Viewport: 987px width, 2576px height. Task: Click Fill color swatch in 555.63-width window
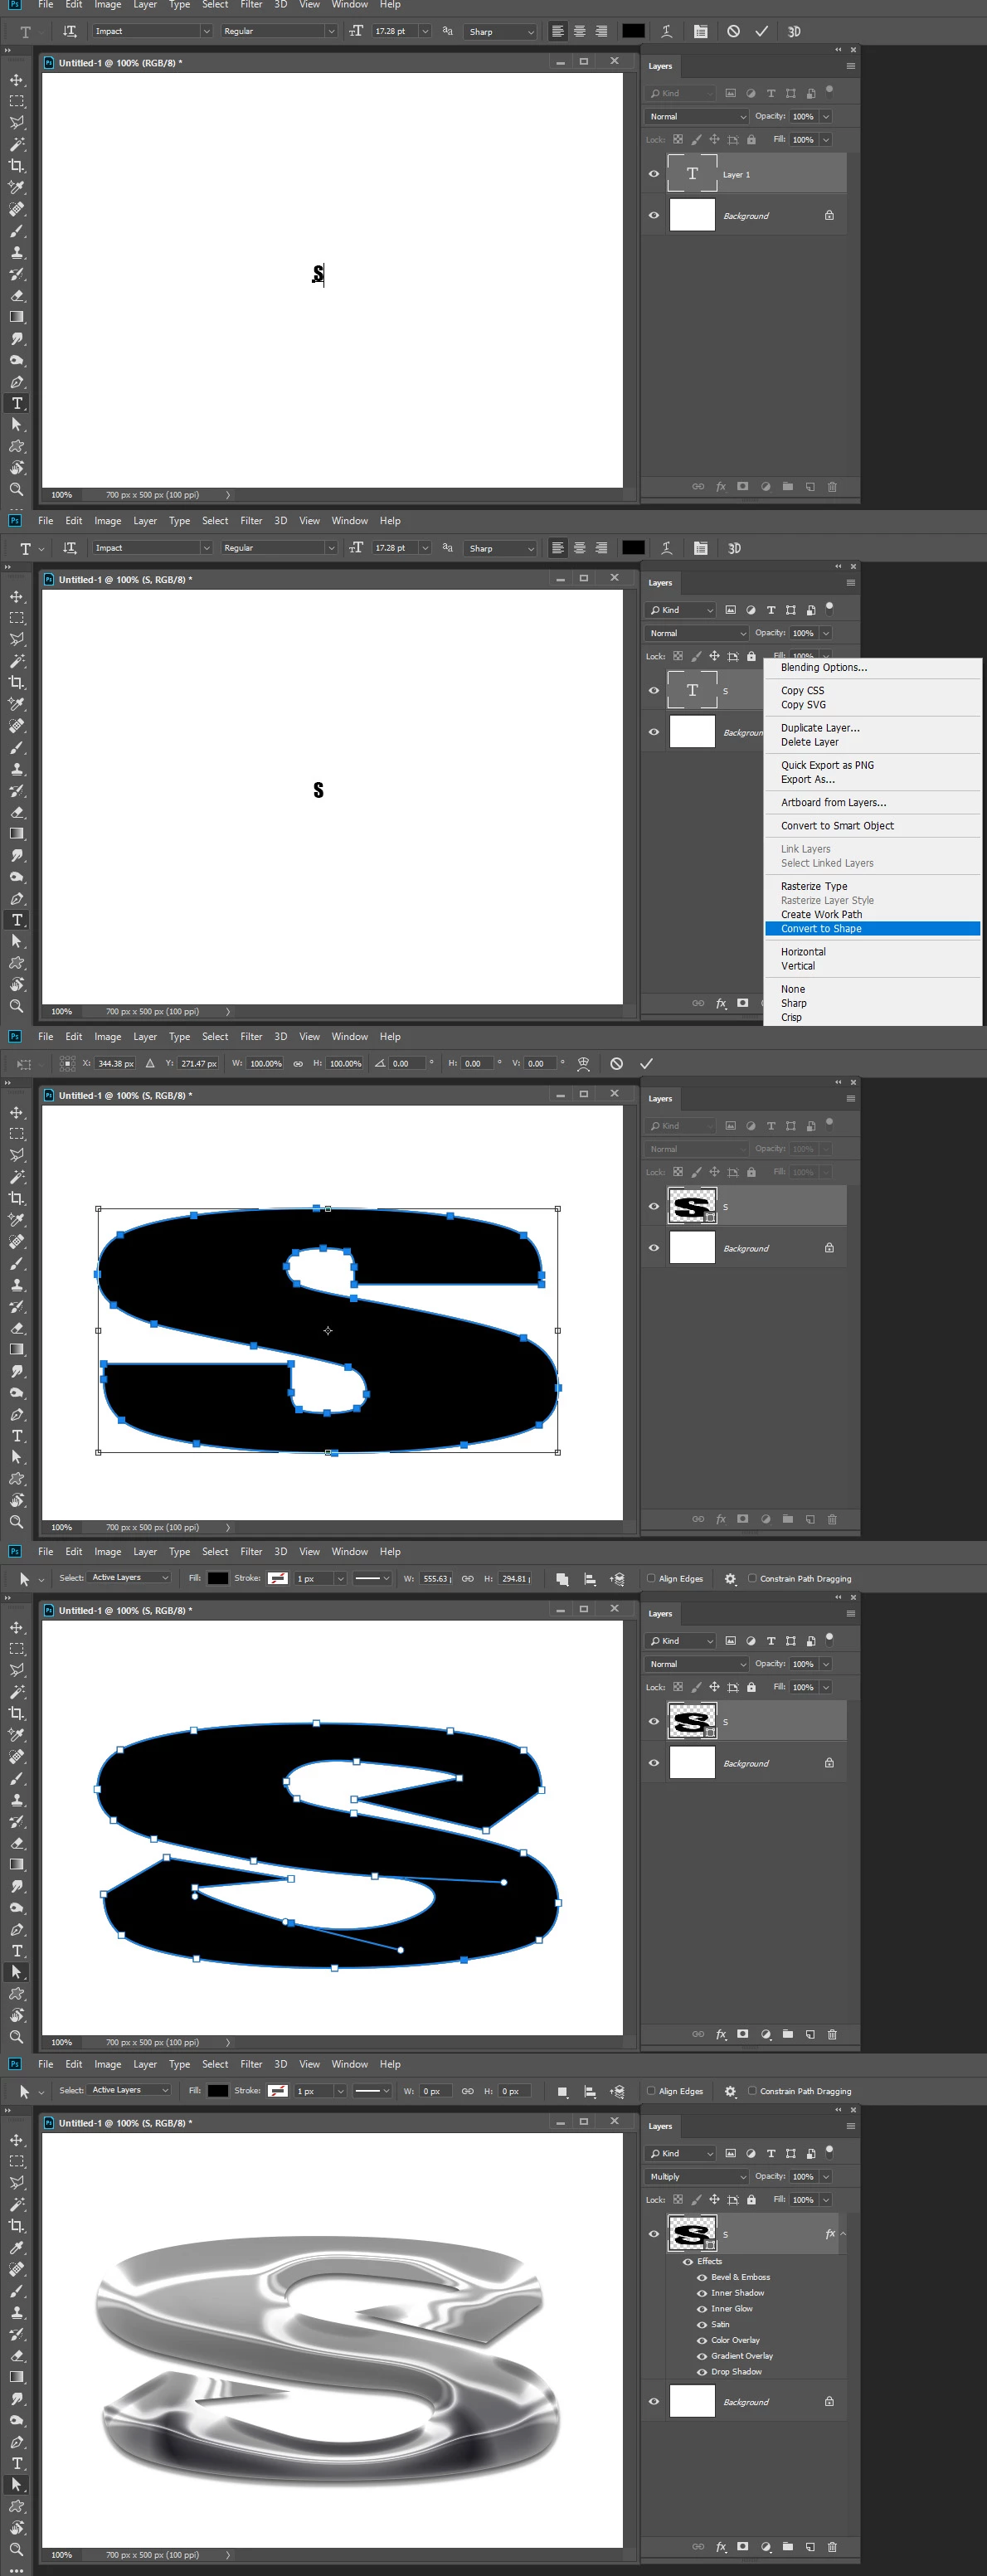tap(217, 1579)
